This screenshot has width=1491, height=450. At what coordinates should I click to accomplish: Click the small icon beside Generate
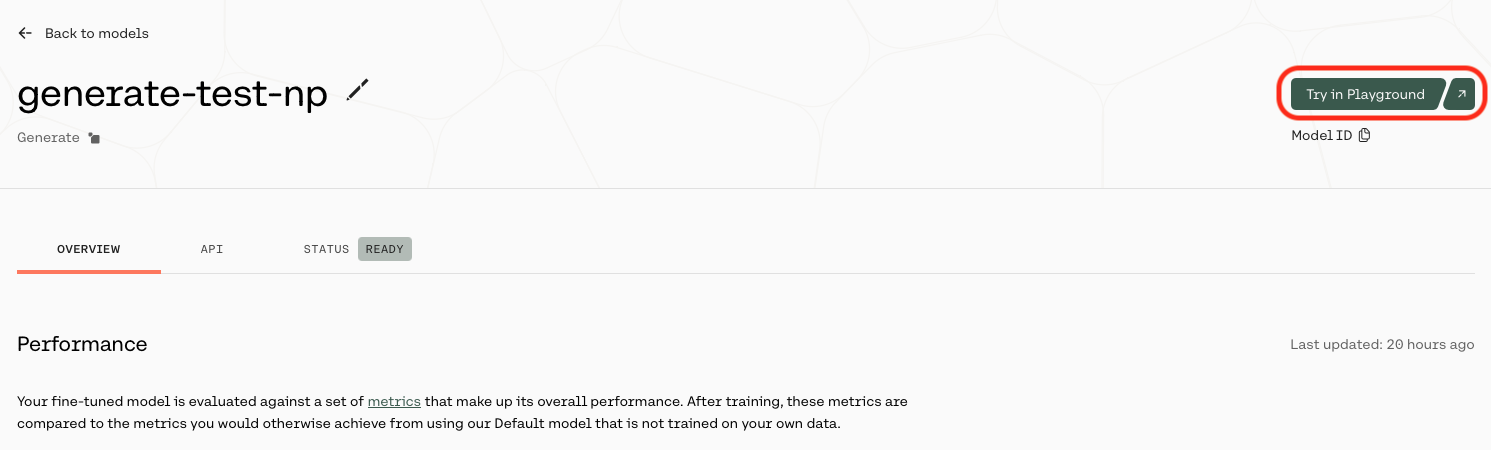click(94, 138)
